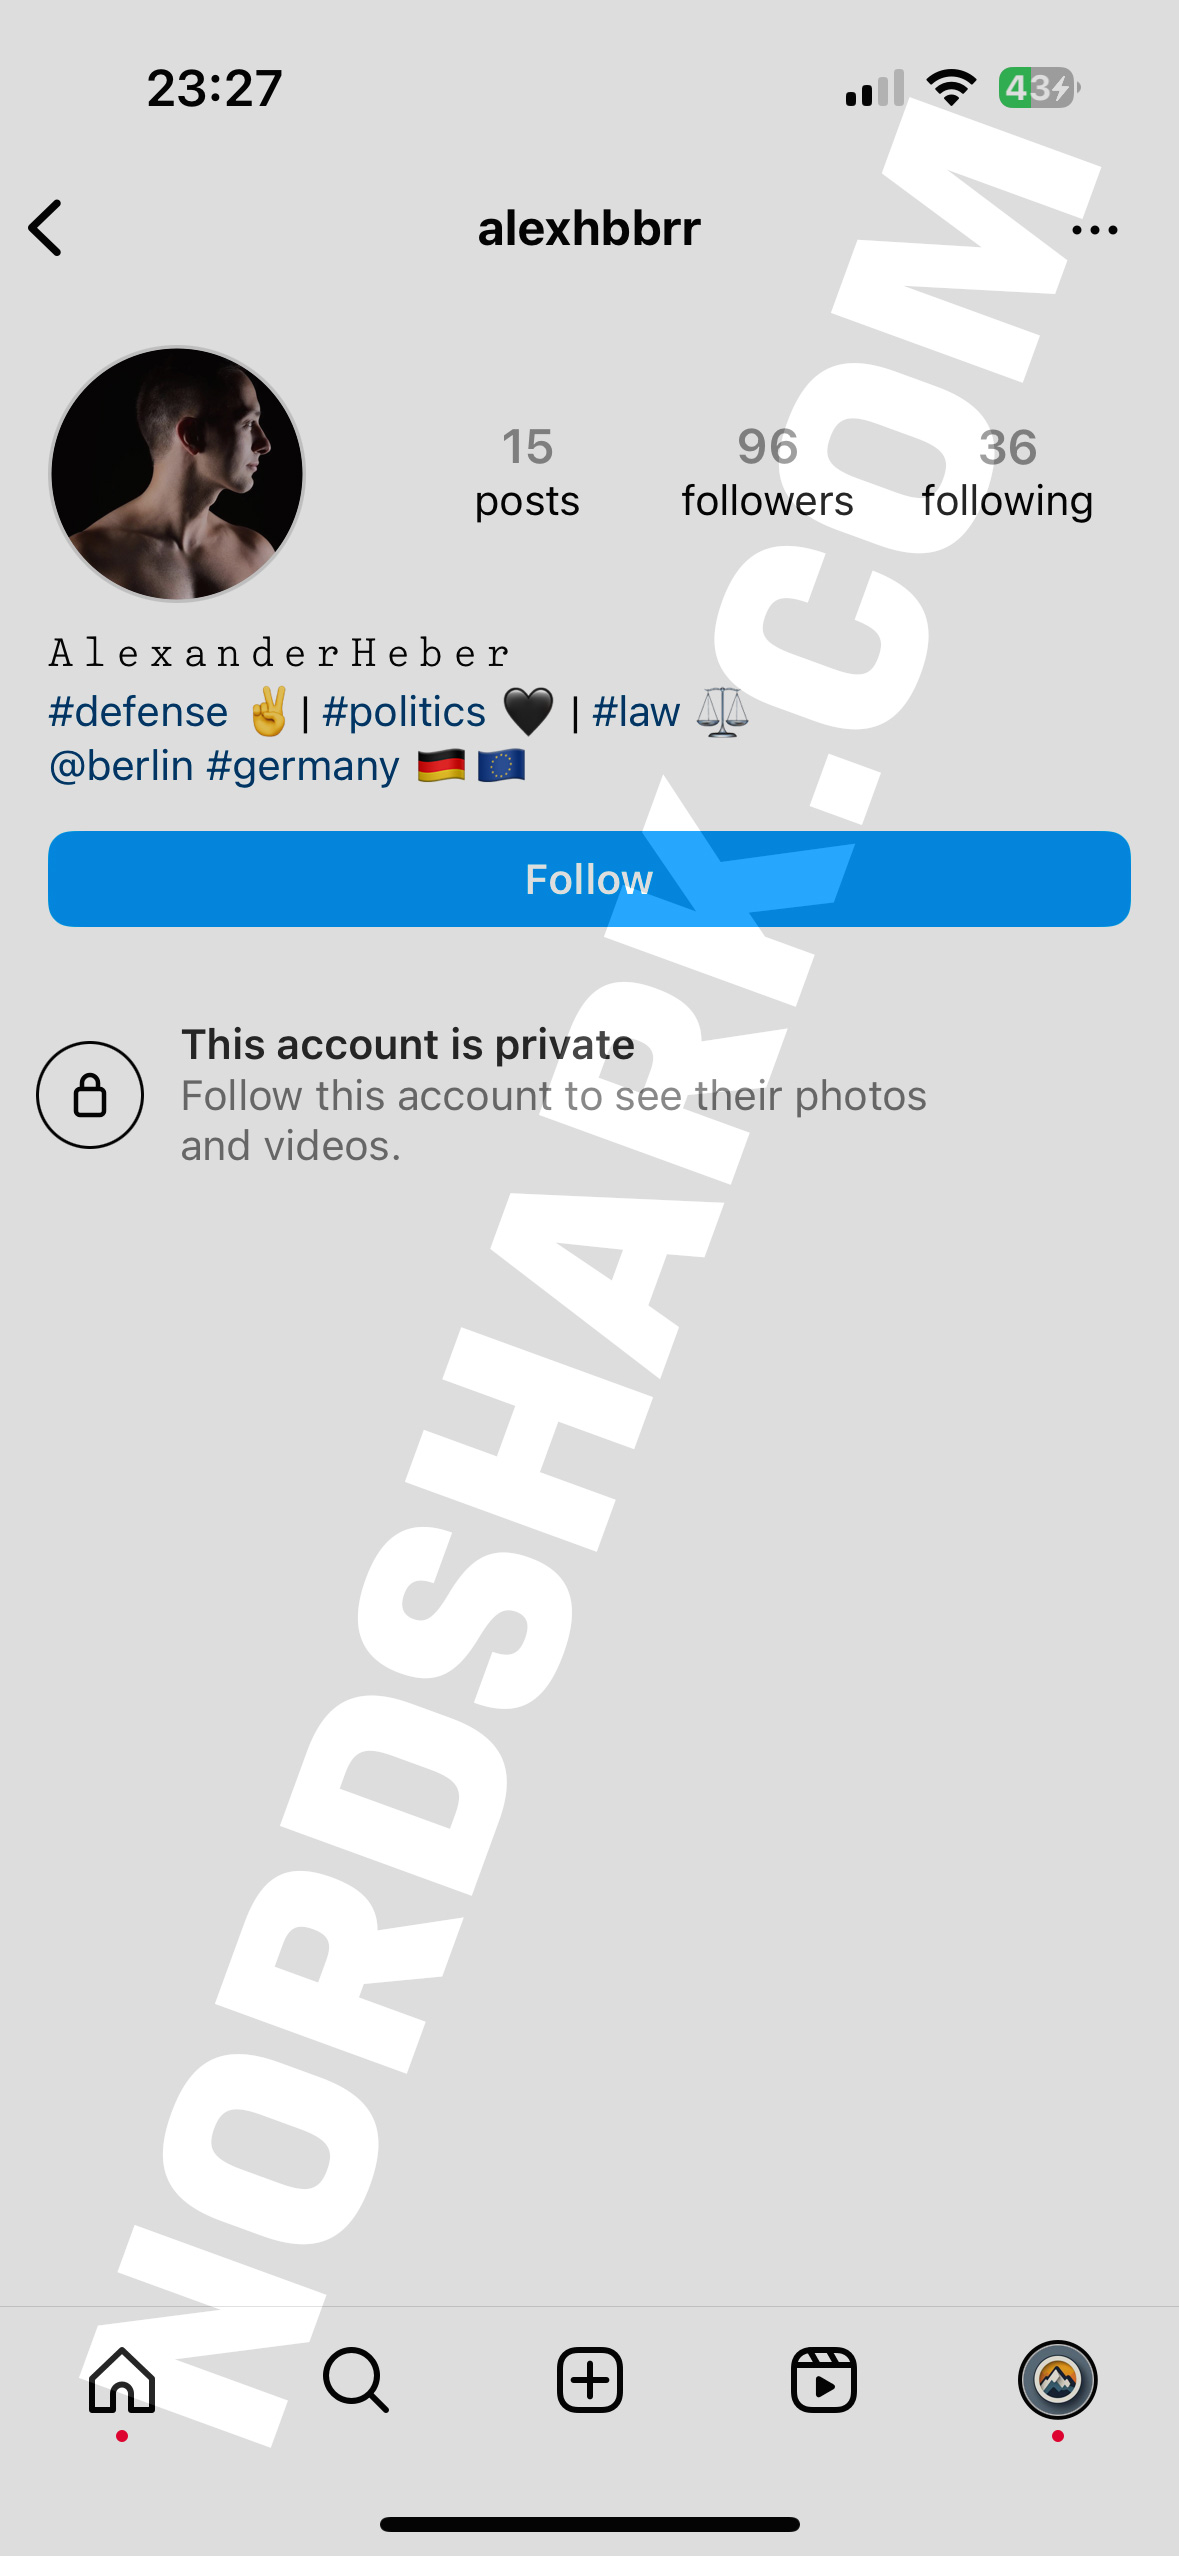The image size is (1179, 2556).
Task: Open the #germany hashtag
Action: tap(303, 766)
